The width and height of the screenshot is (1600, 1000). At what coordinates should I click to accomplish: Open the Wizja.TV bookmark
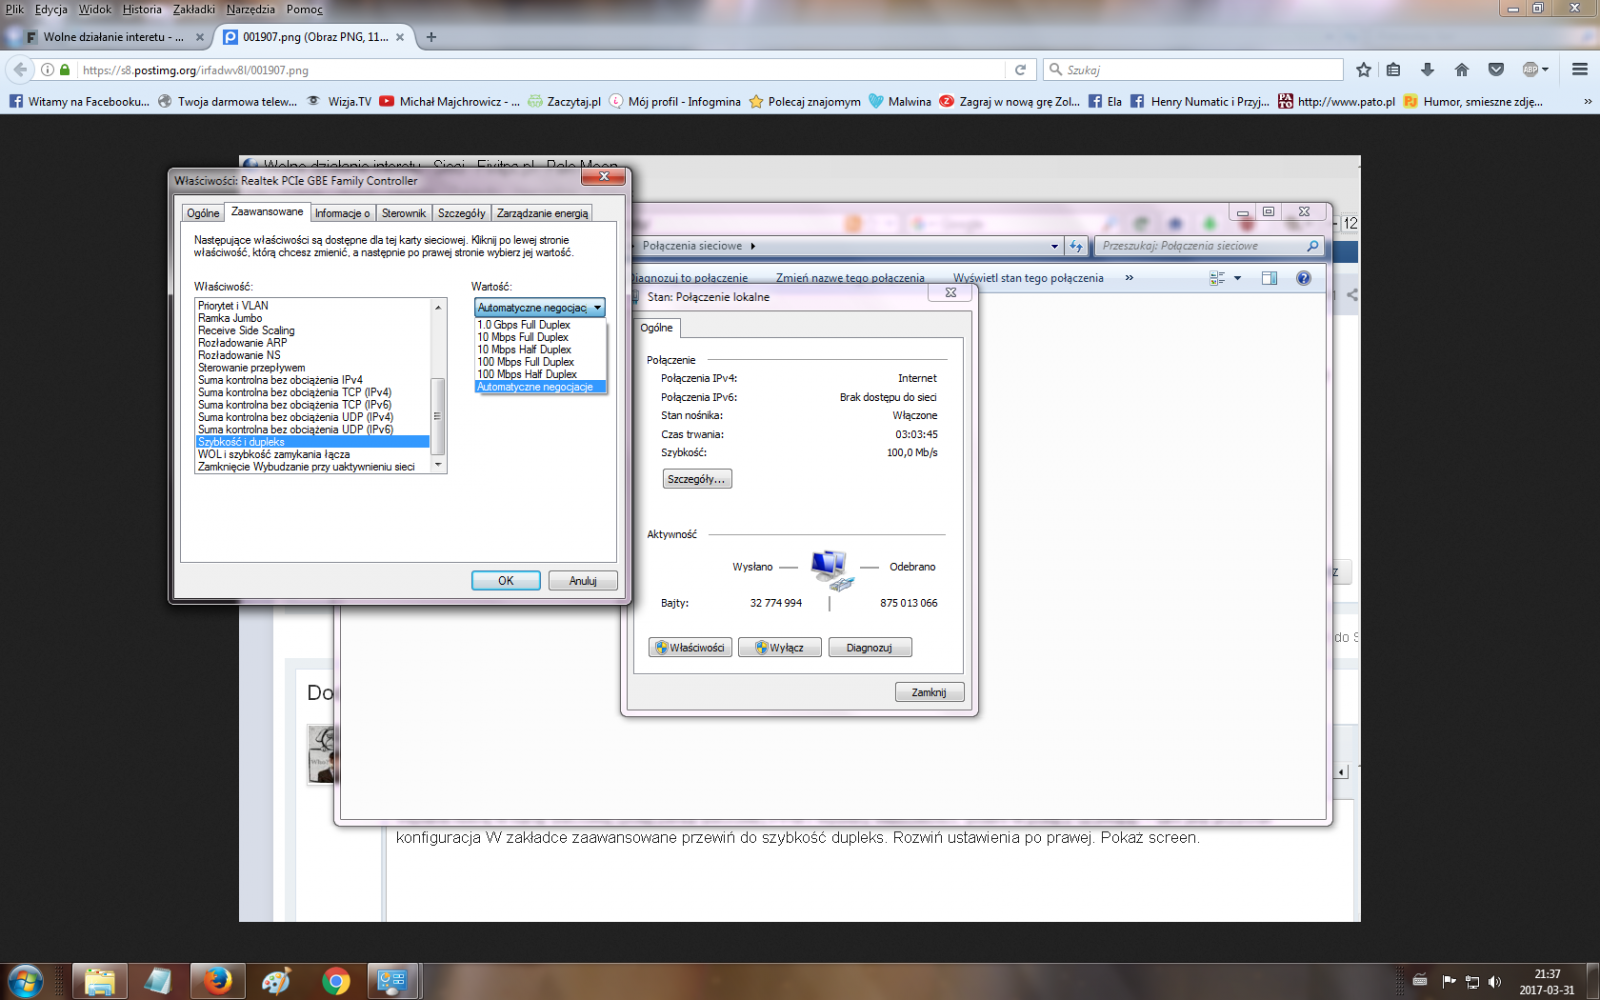(x=339, y=101)
